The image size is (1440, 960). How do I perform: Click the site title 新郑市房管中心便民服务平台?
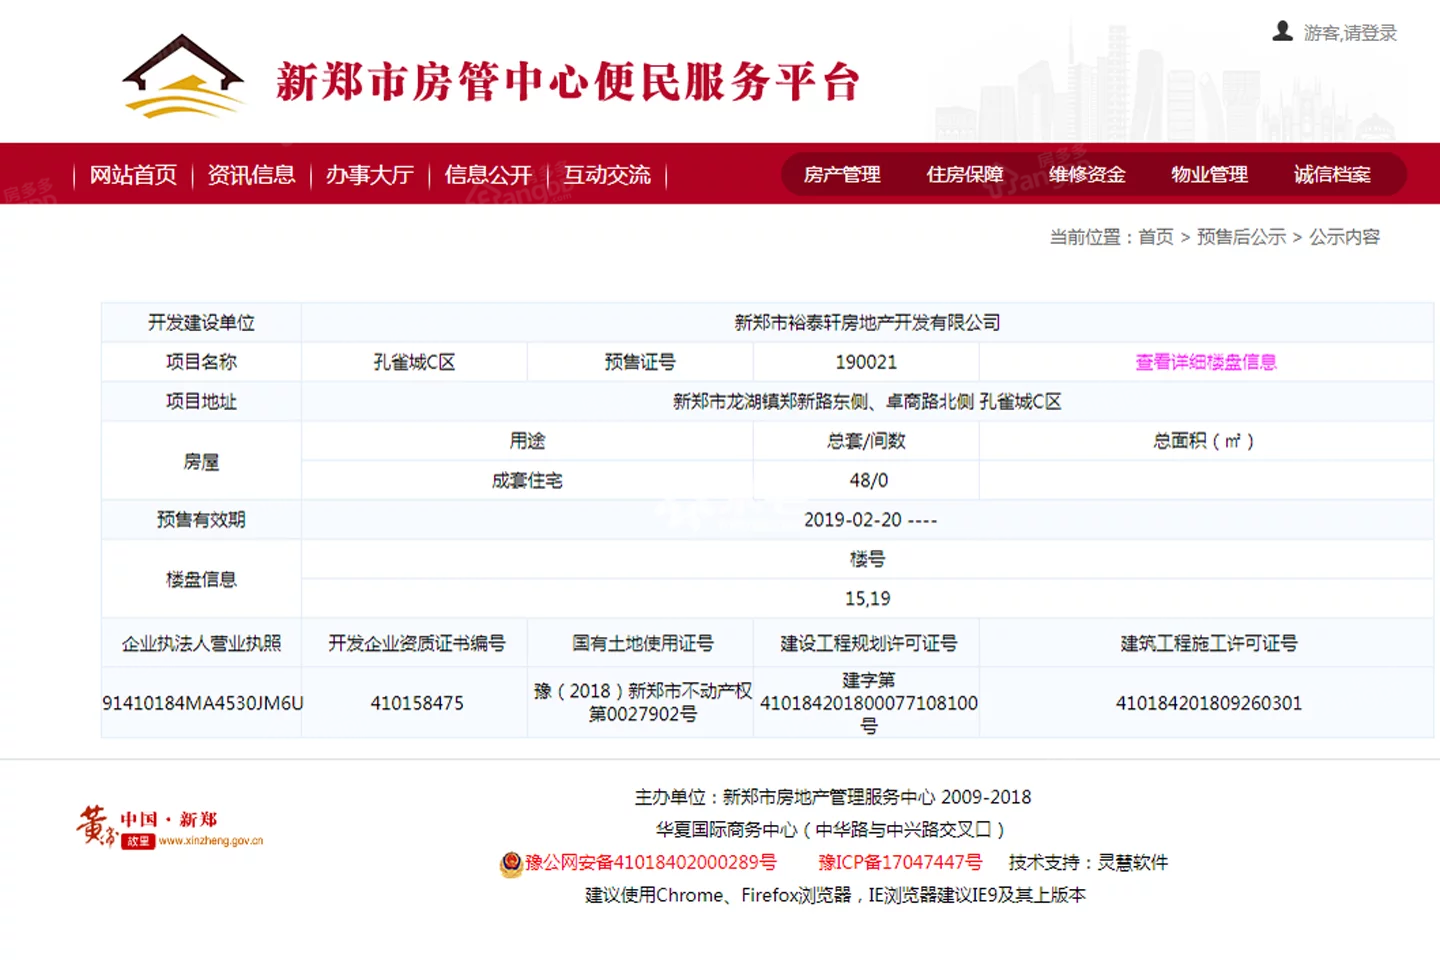pos(568,82)
